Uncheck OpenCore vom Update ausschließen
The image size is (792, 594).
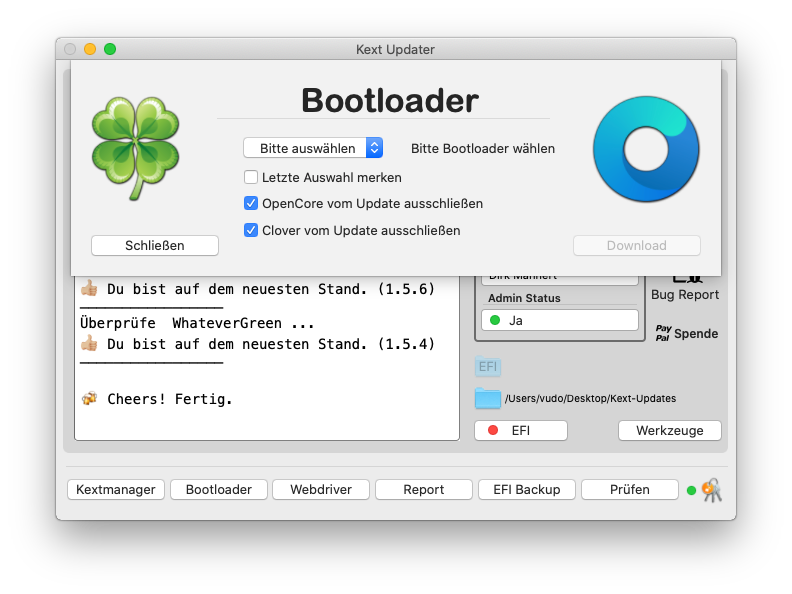click(x=251, y=203)
